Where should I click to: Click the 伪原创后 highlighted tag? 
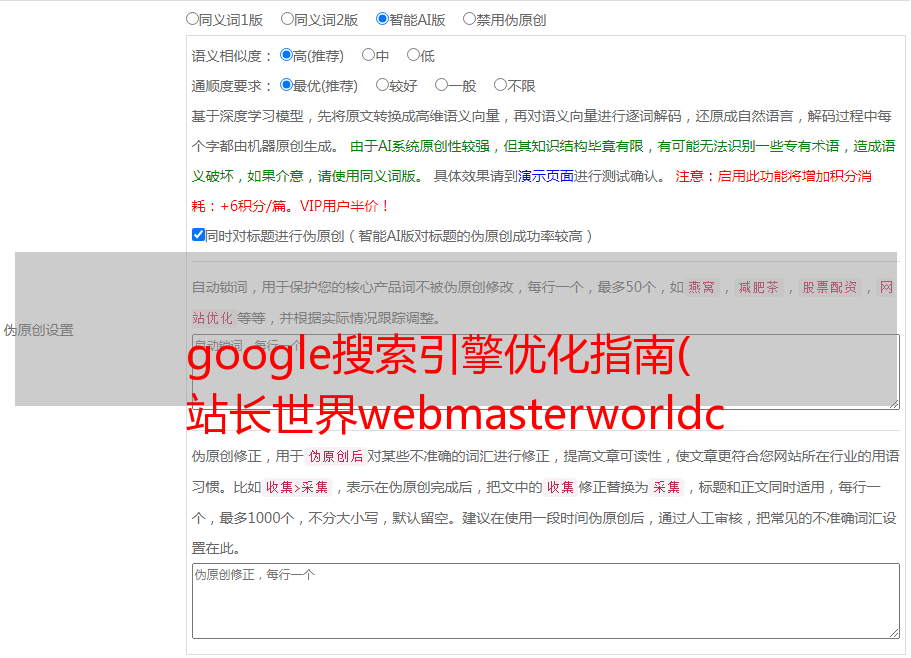(336, 456)
